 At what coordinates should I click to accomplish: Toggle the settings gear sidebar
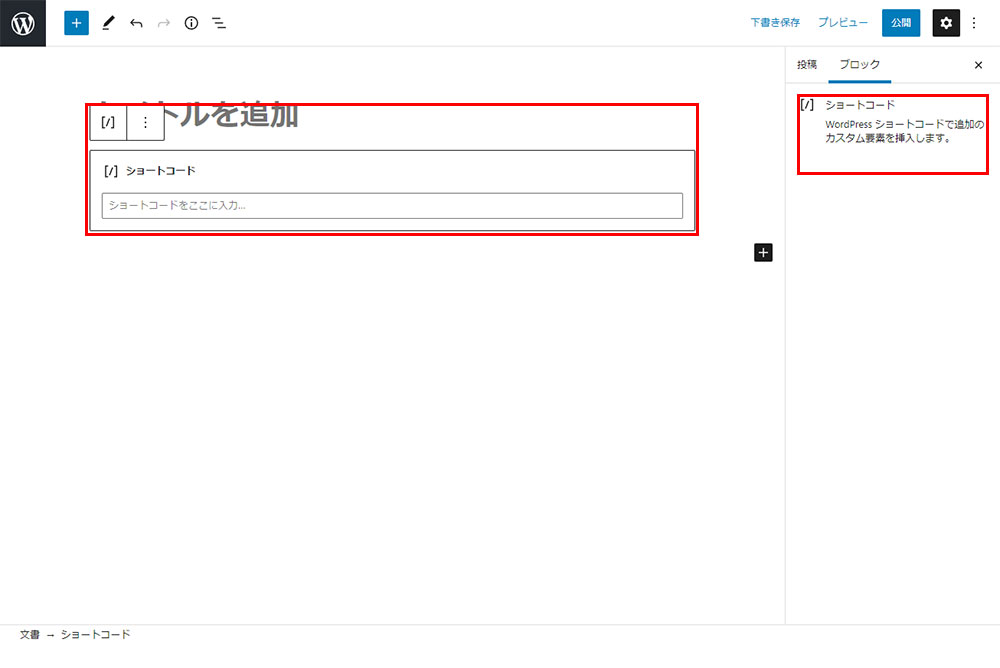tap(946, 23)
